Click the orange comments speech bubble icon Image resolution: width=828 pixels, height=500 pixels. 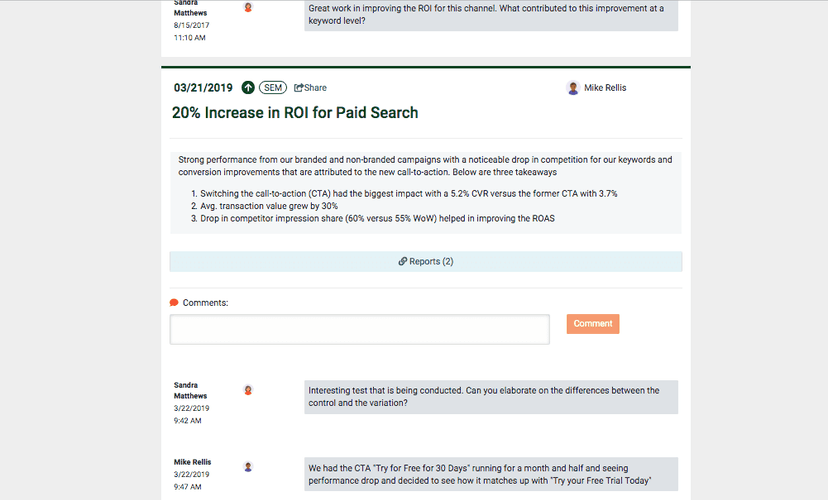click(174, 303)
